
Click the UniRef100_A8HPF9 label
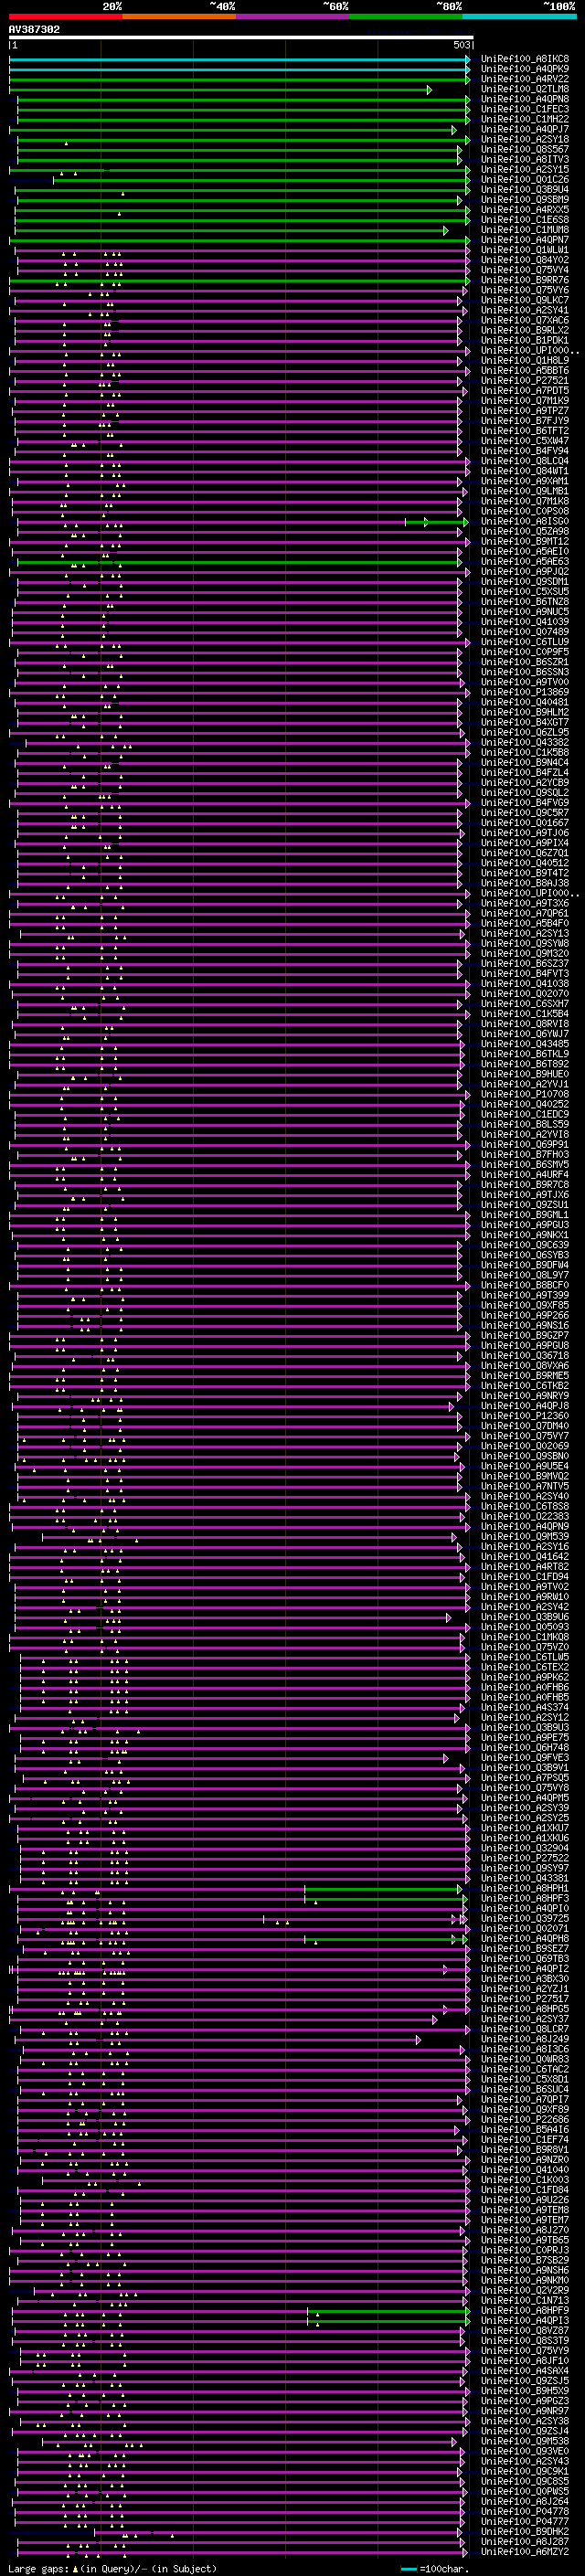point(524,2311)
